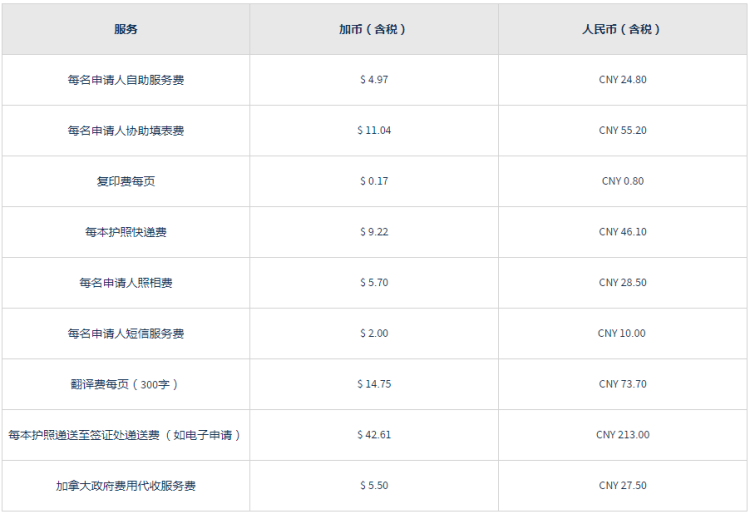
Task: Click the $ 14.75 price cell
Action: click(374, 384)
